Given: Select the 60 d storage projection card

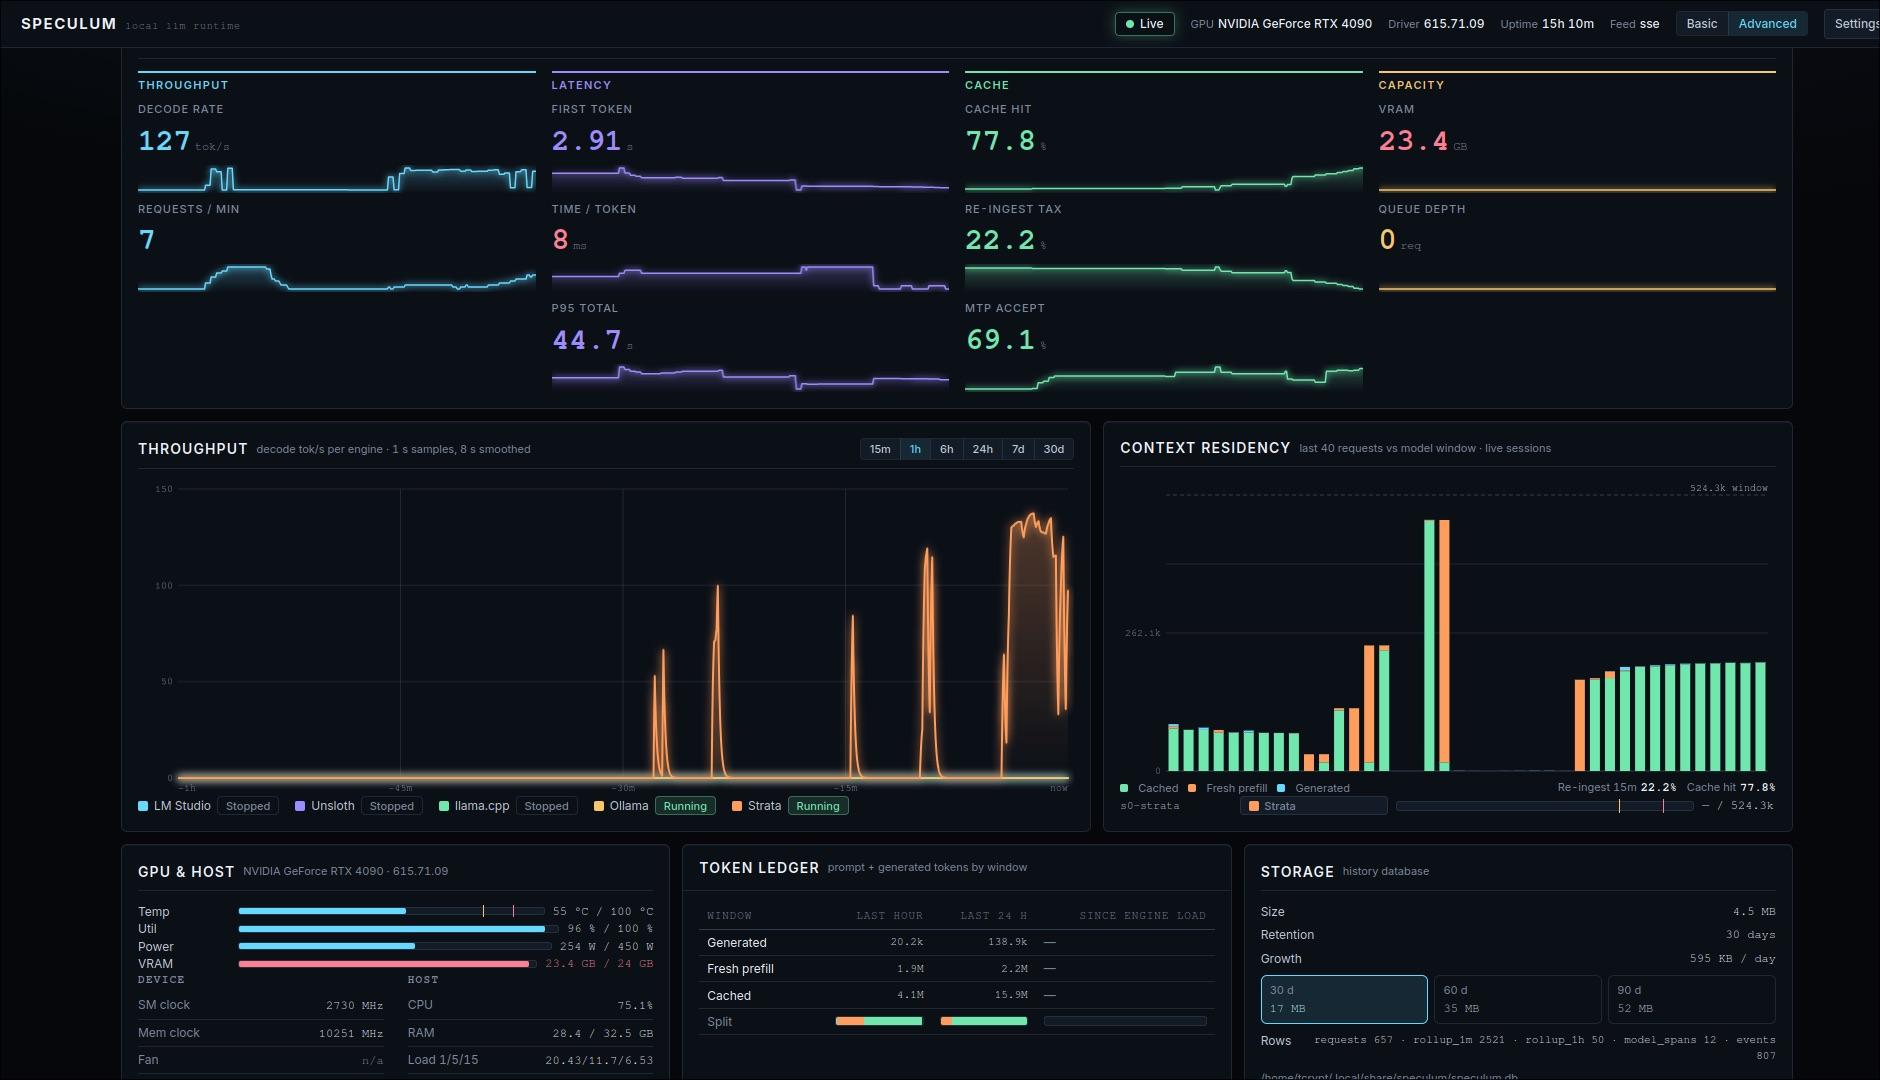Looking at the screenshot, I should (1517, 999).
